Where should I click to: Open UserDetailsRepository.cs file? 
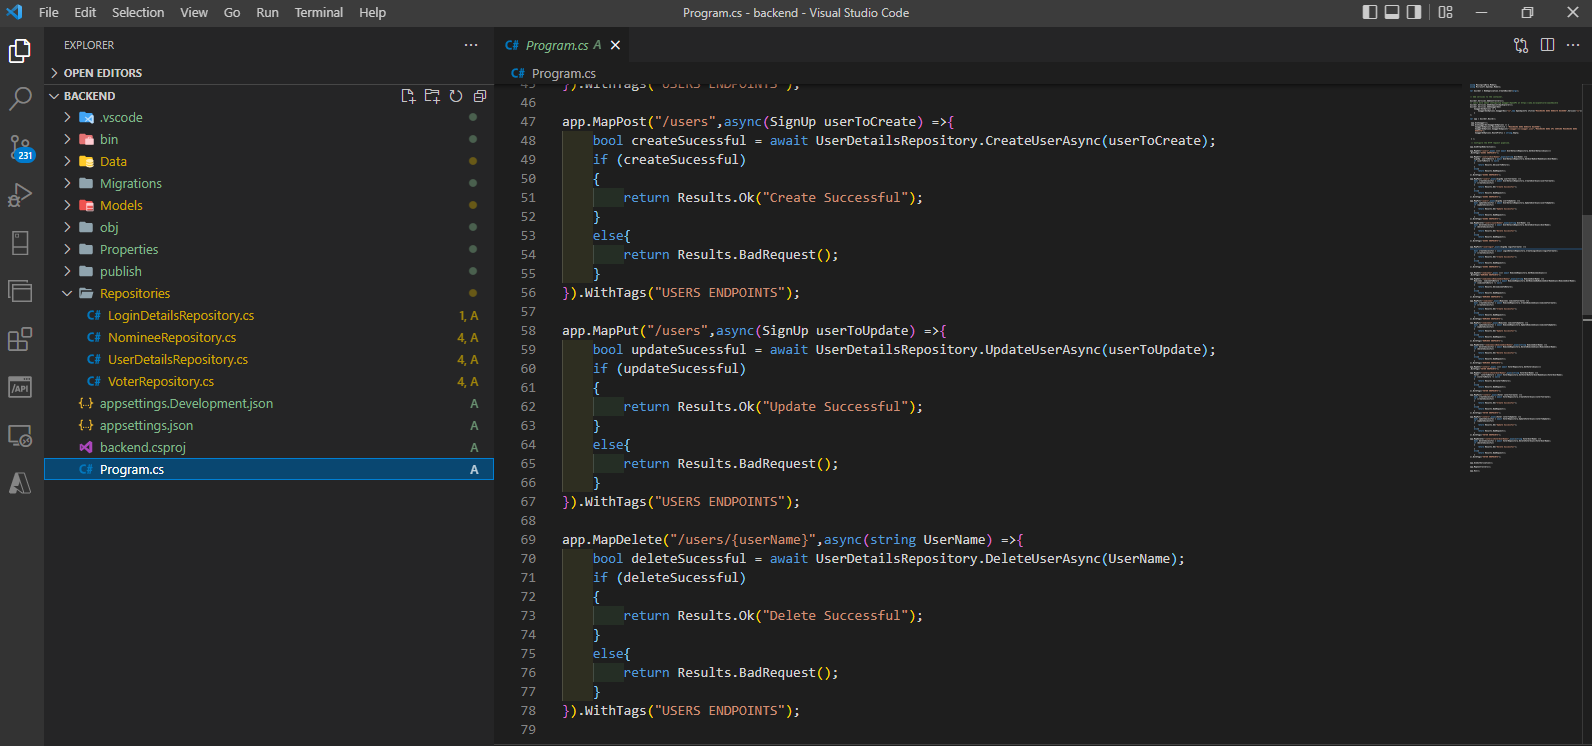(x=177, y=359)
